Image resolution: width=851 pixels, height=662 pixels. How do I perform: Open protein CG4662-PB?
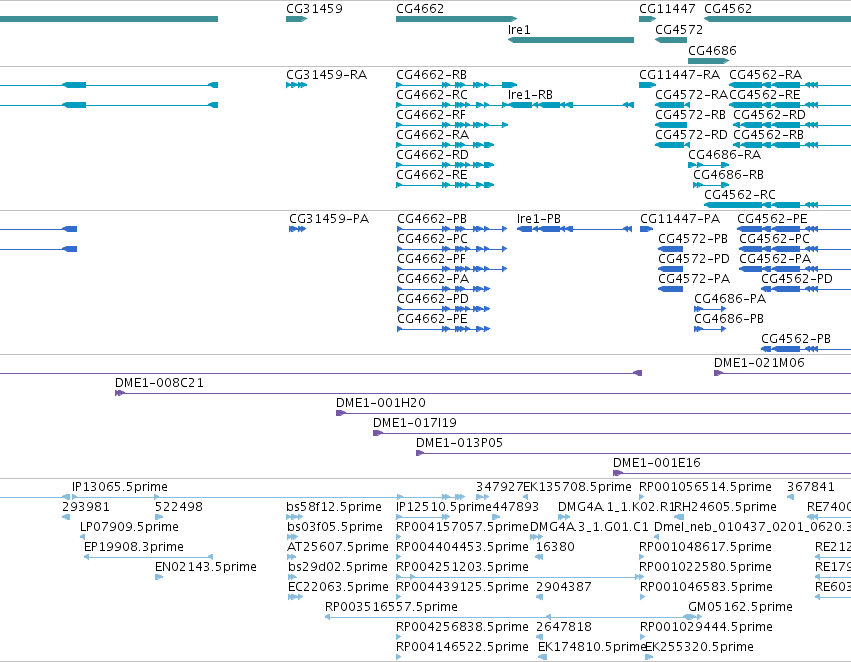point(432,219)
